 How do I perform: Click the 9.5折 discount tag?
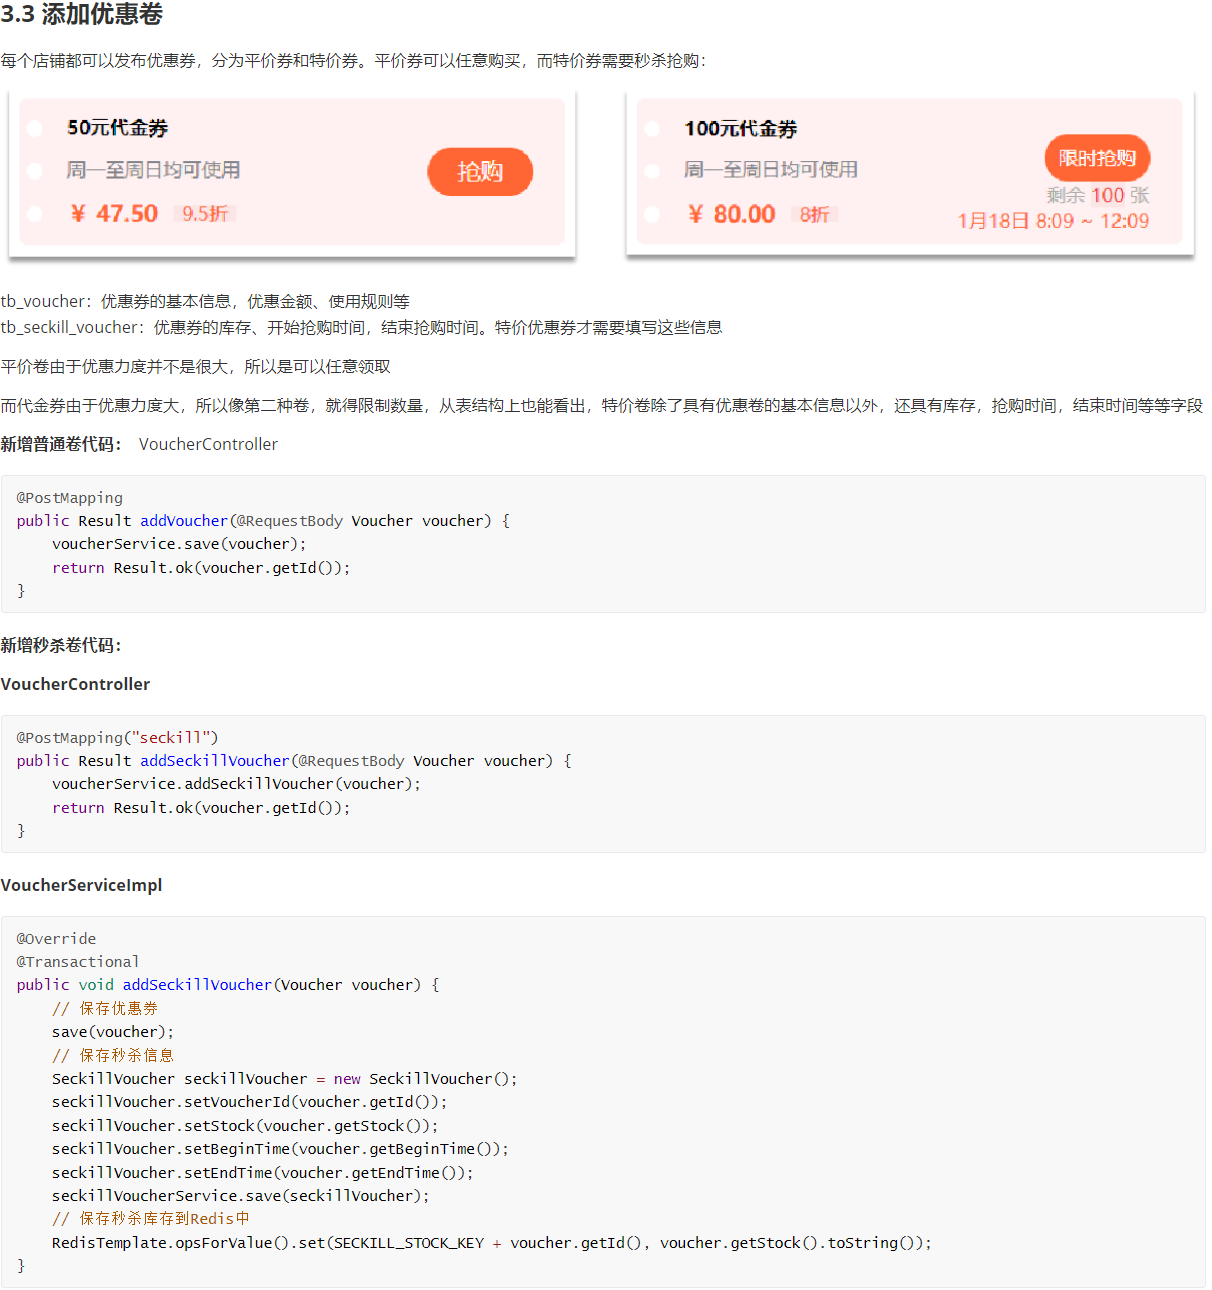(205, 214)
